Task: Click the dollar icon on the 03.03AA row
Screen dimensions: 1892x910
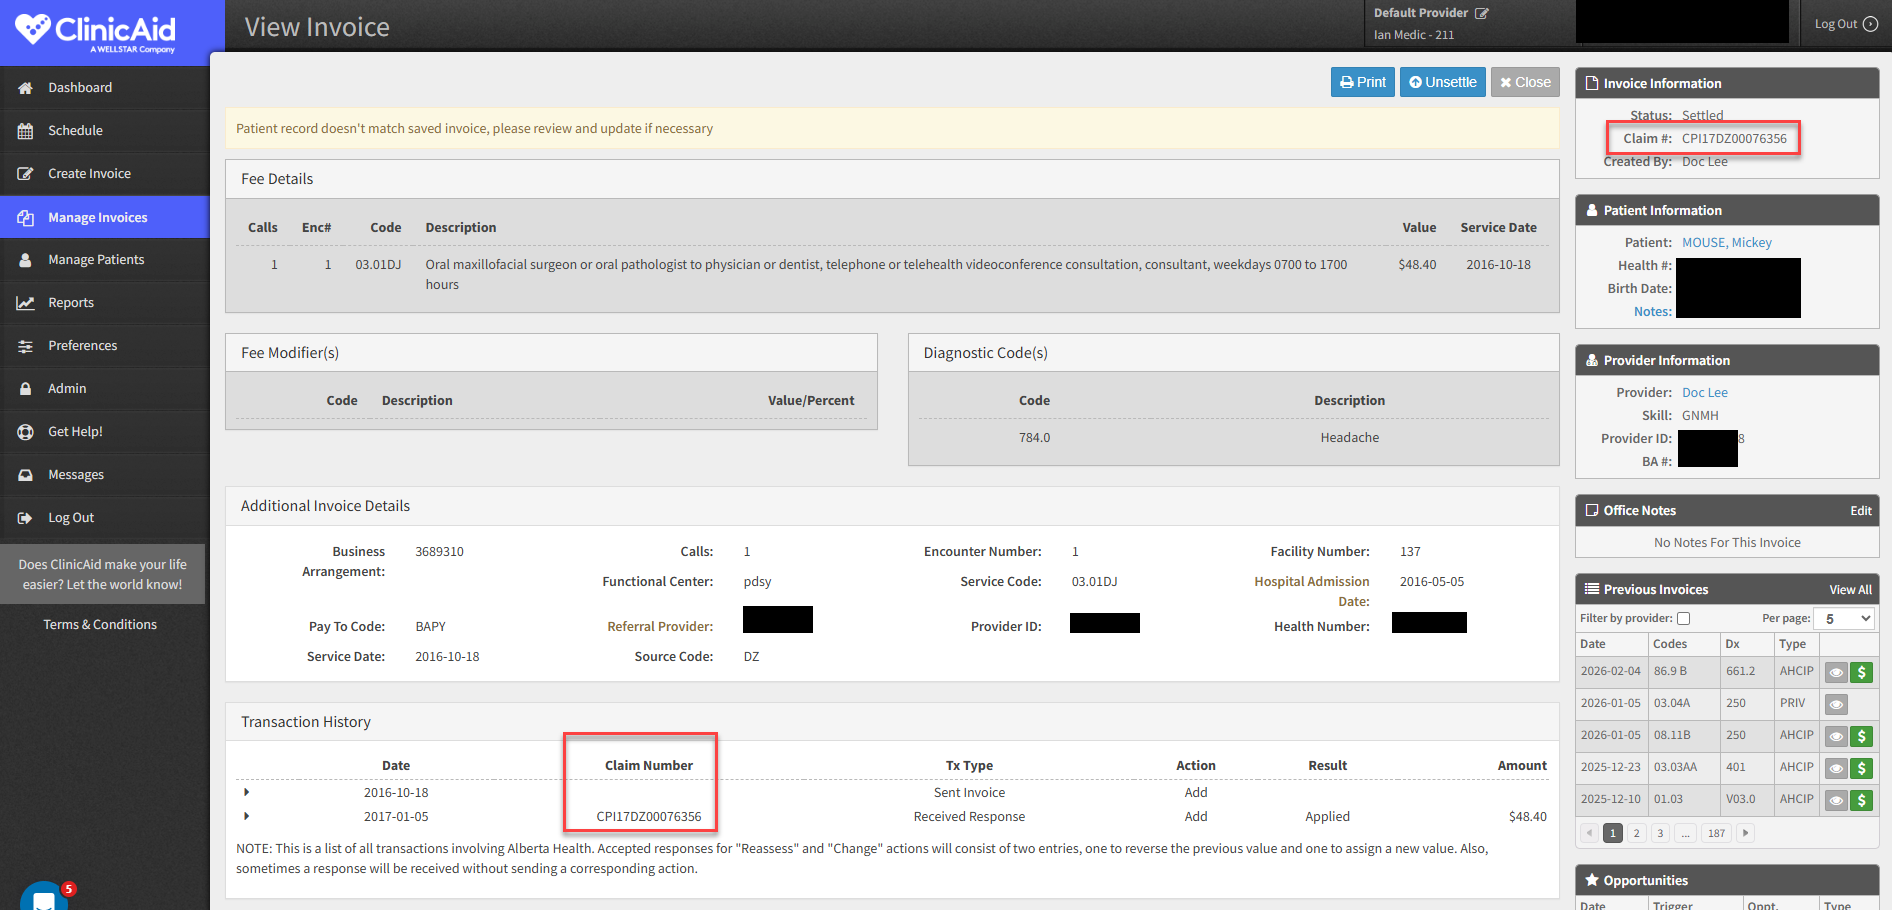Action: click(1862, 768)
